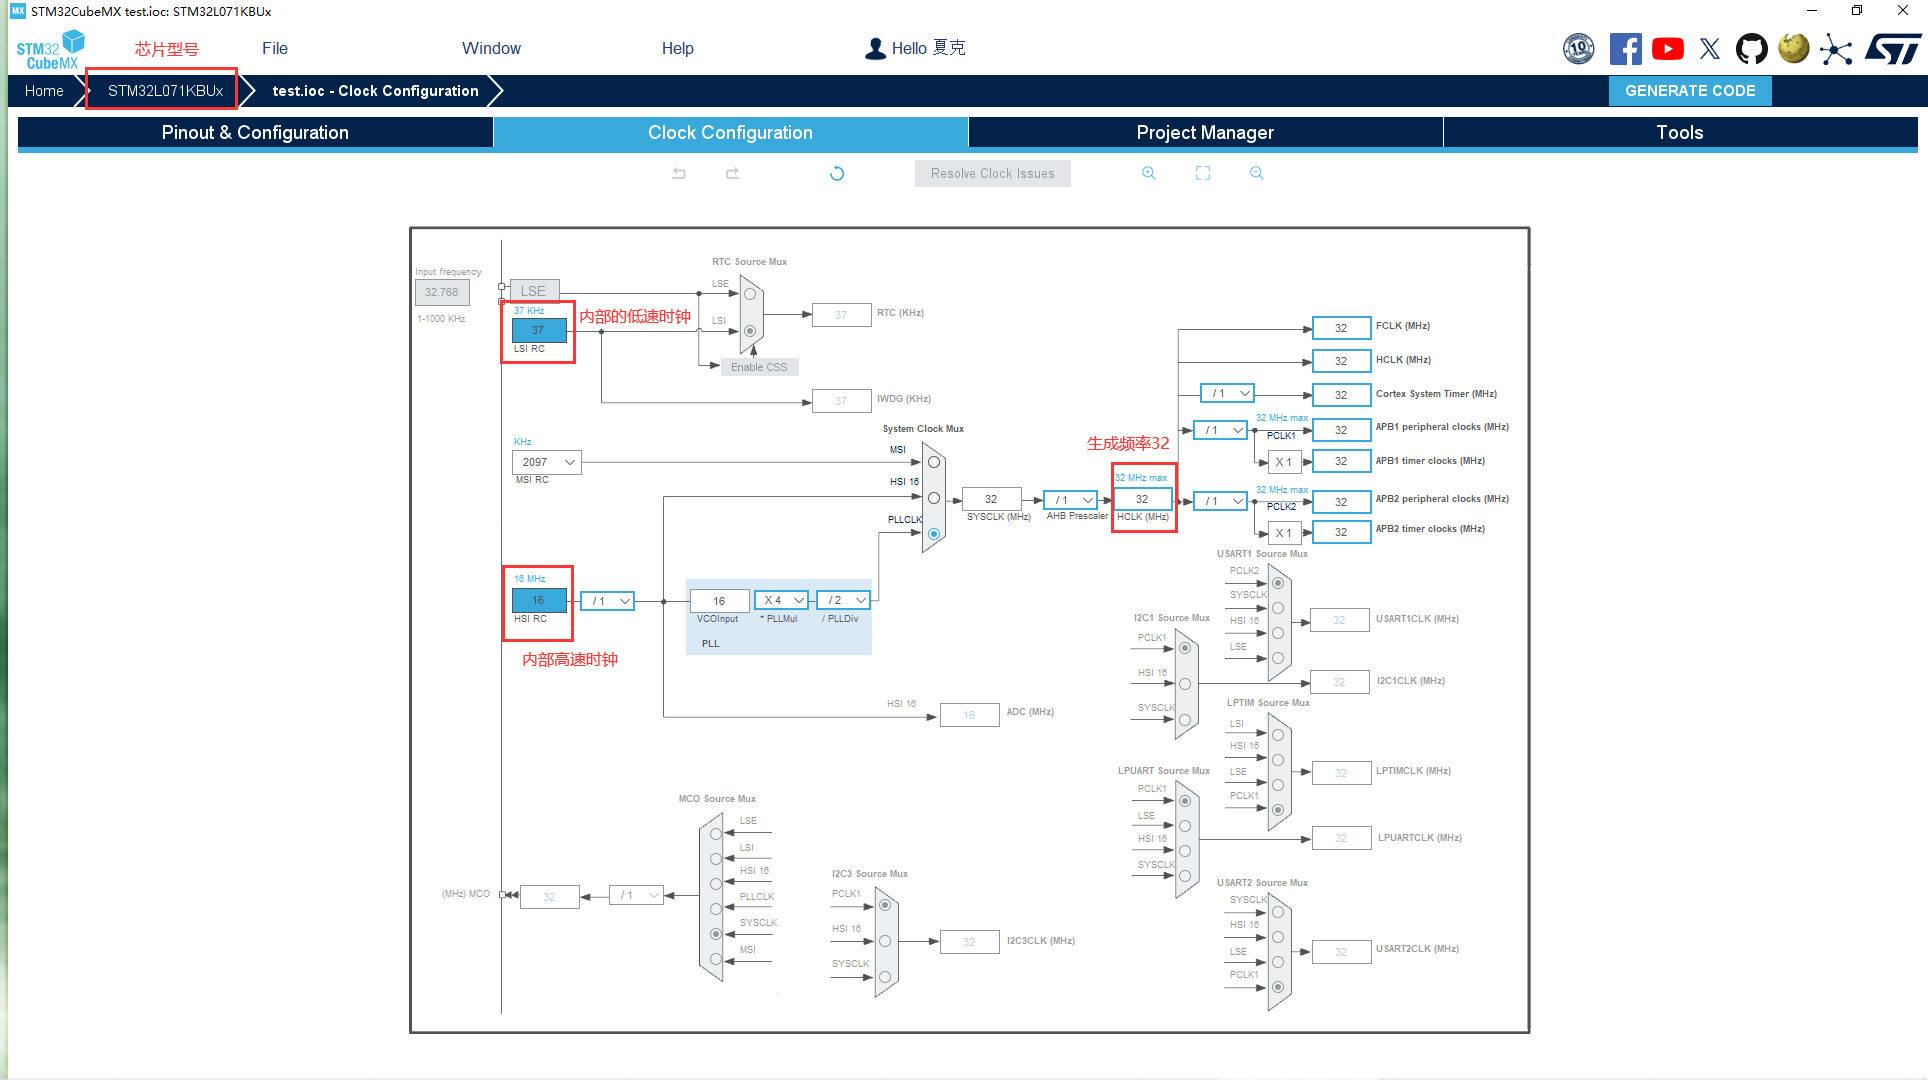Screen dimensions: 1928x1080
Task: Click the HSI RC 16 block
Action: [x=539, y=600]
